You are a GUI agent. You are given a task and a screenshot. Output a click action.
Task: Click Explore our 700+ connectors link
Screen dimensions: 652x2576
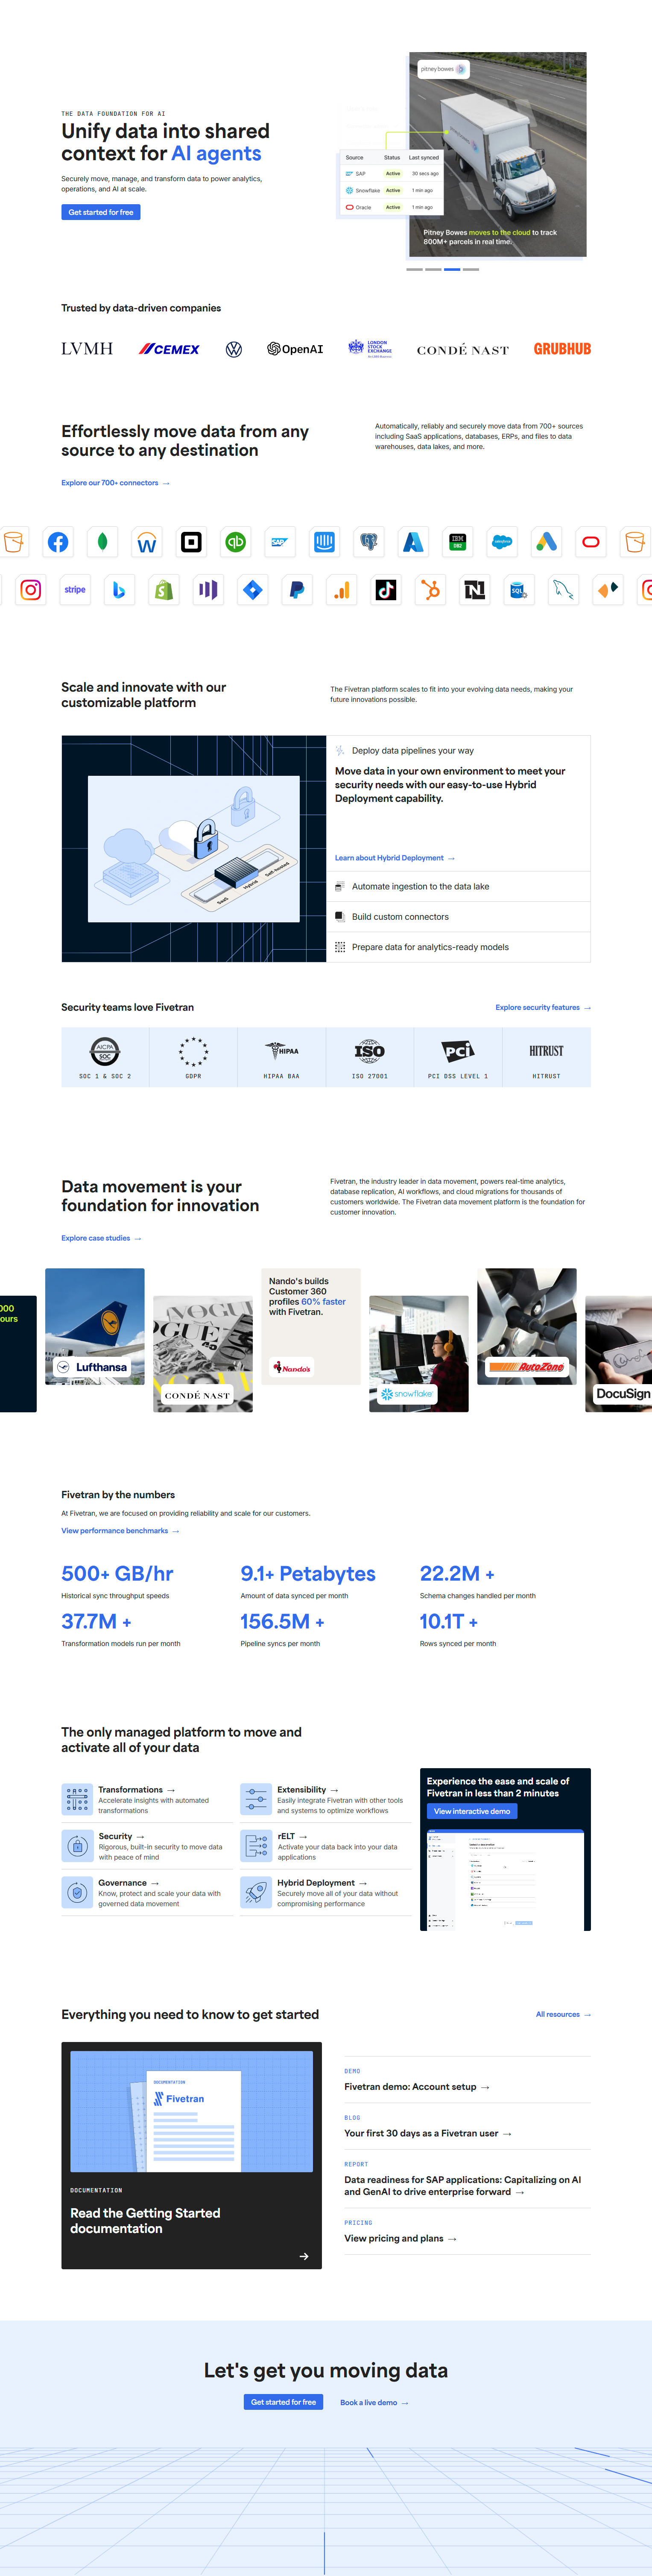point(115,483)
